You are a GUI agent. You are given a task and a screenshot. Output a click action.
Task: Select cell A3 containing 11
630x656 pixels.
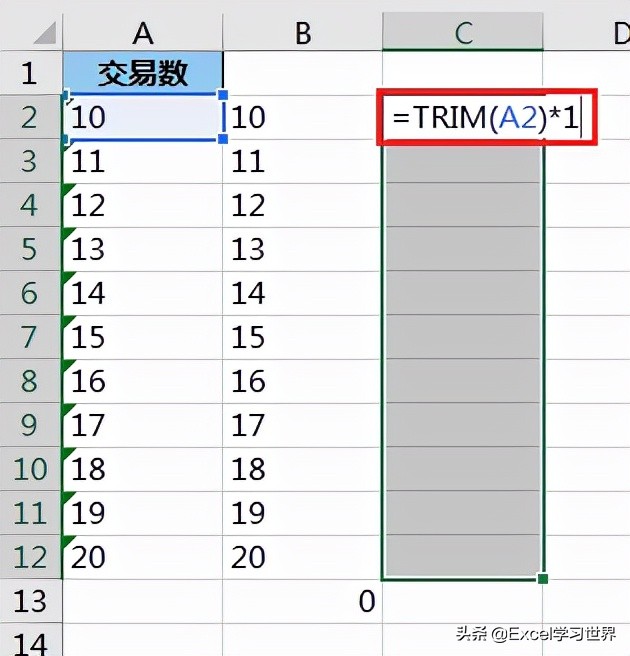coord(143,161)
